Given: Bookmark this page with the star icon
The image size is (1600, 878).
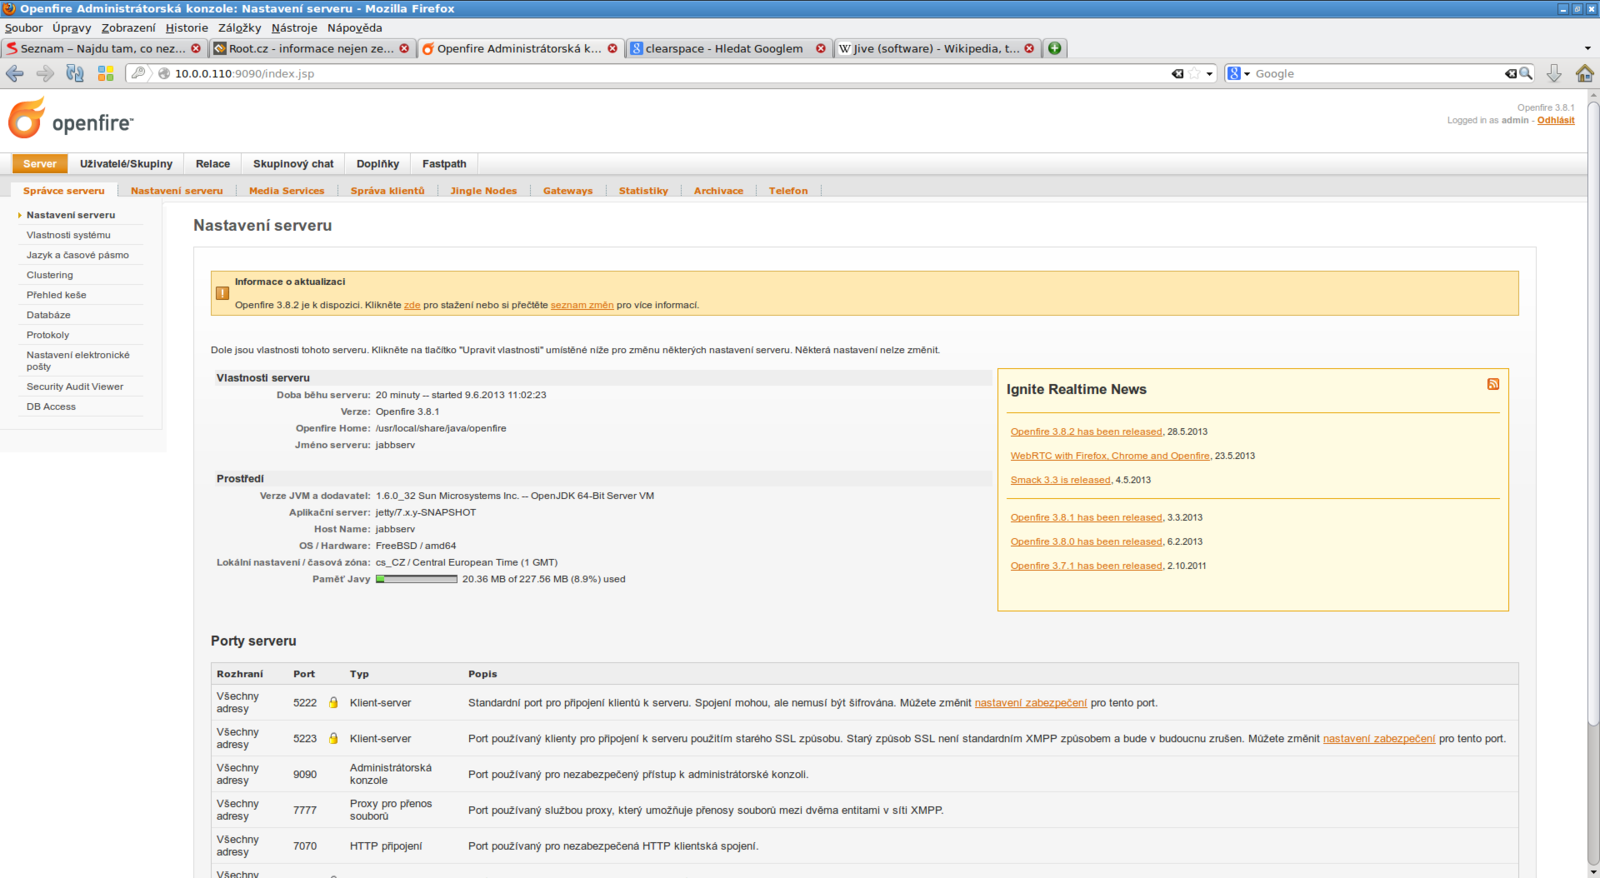Looking at the screenshot, I should coord(1194,74).
